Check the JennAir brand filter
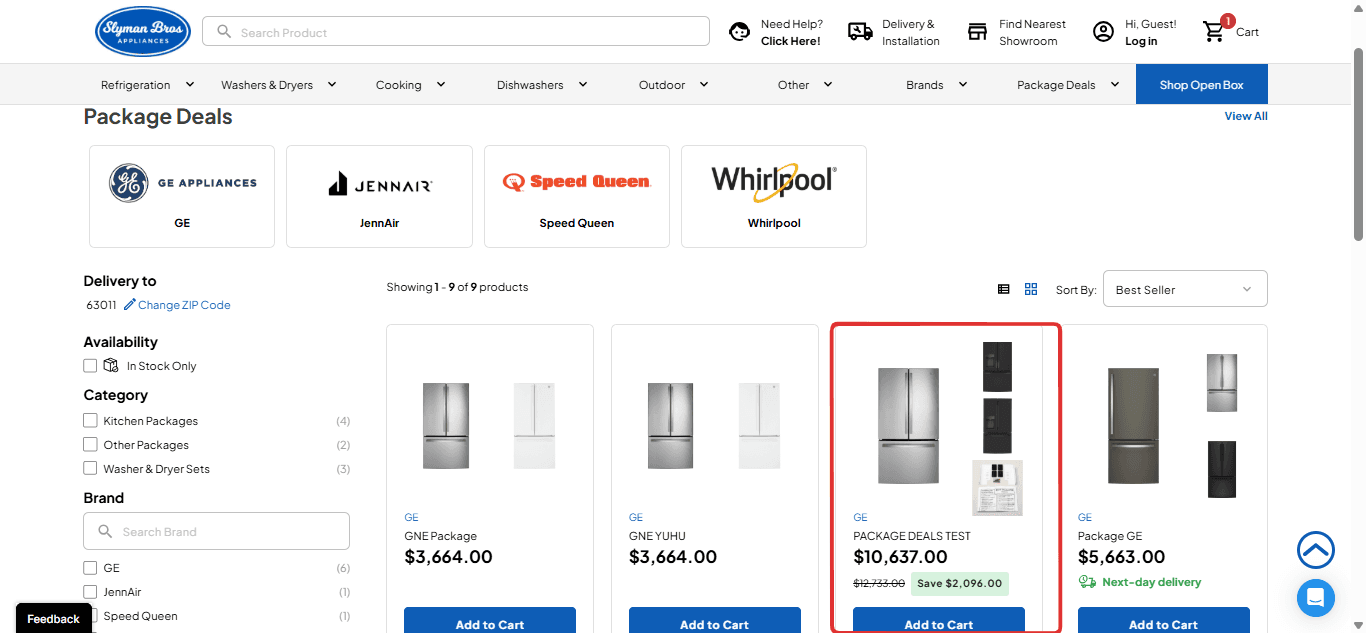The image size is (1366, 633). coord(90,592)
